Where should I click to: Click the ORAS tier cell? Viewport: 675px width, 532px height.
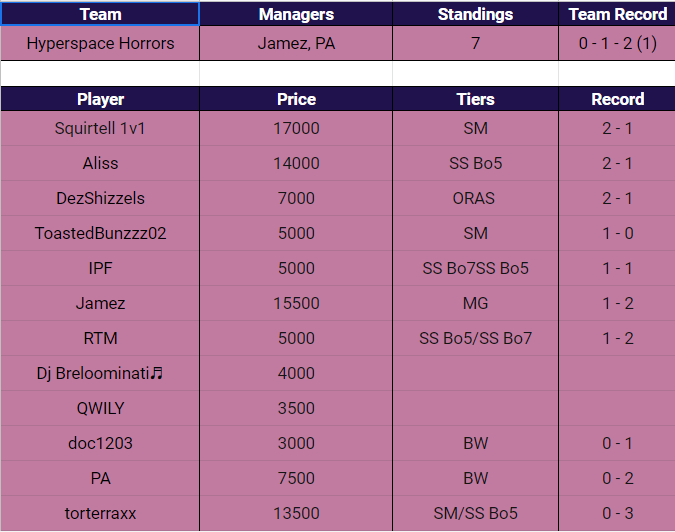475,198
